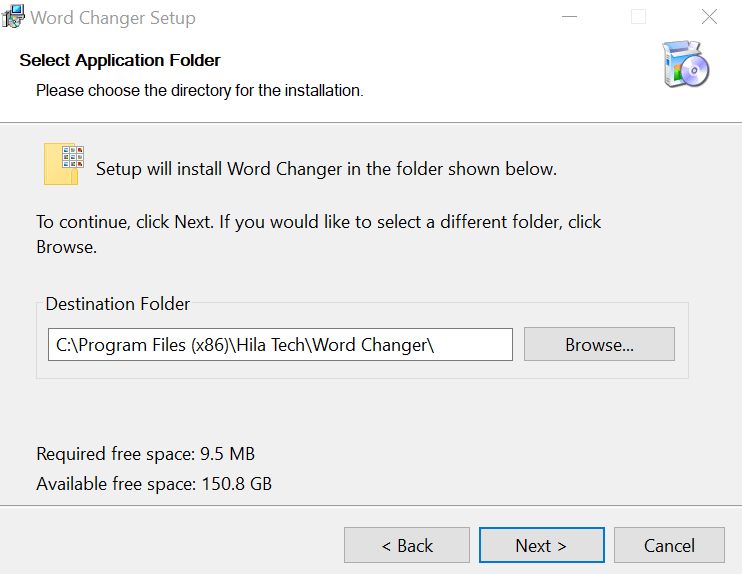Click the yellow folder icon beside the setup text
The image size is (742, 574).
pos(63,165)
